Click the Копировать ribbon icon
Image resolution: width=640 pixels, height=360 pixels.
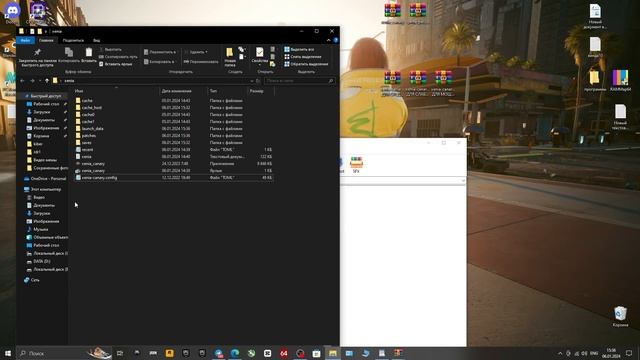[x=69, y=55]
